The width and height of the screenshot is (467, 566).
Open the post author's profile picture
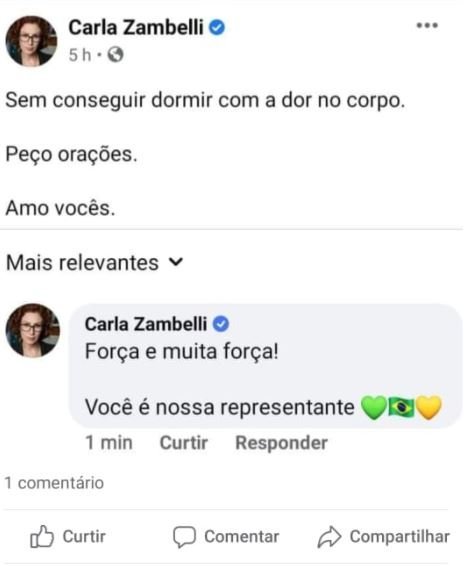point(31,41)
